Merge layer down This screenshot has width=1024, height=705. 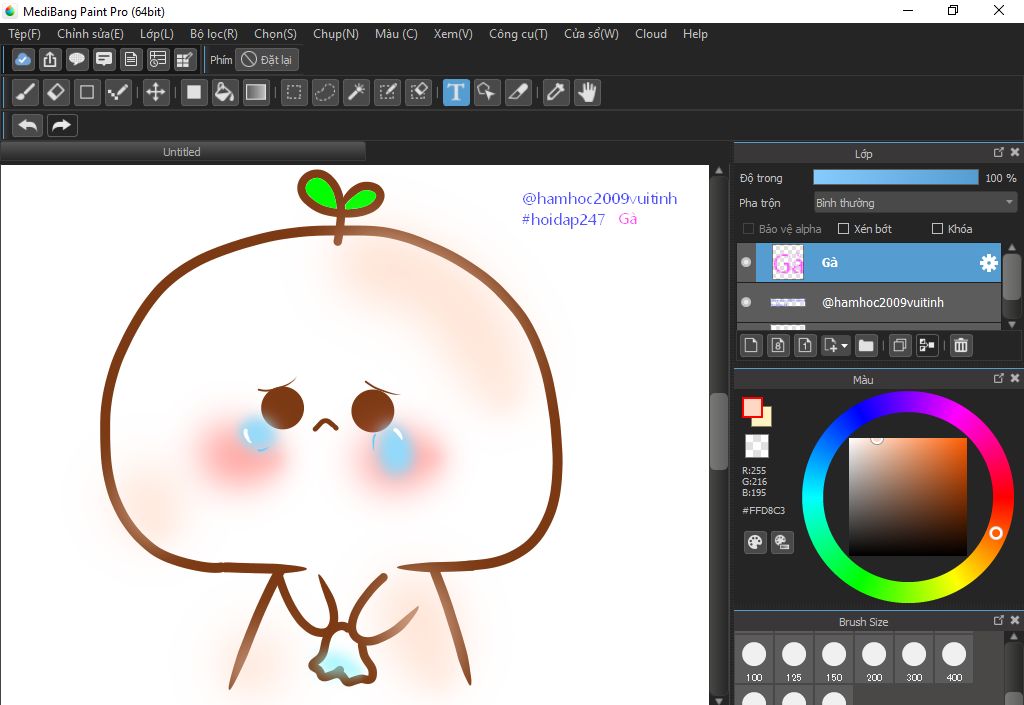coord(927,345)
